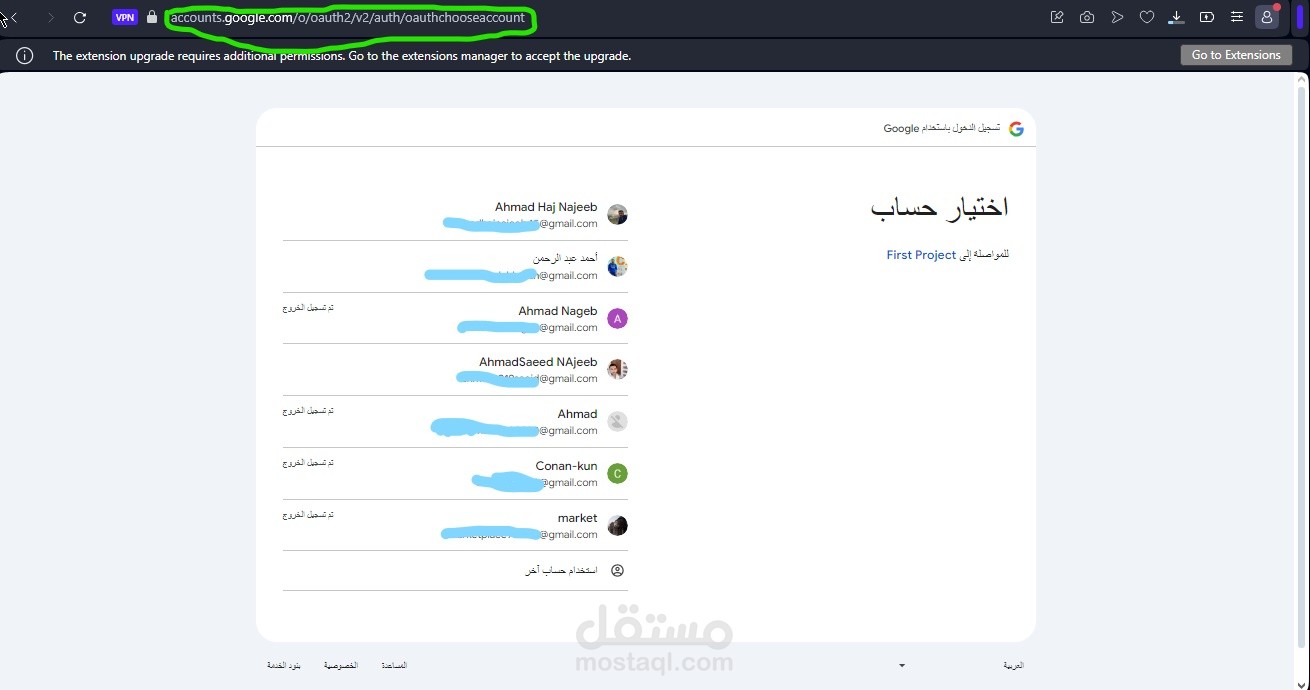
Task: Open downloads with the download arrow icon
Action: click(1177, 17)
